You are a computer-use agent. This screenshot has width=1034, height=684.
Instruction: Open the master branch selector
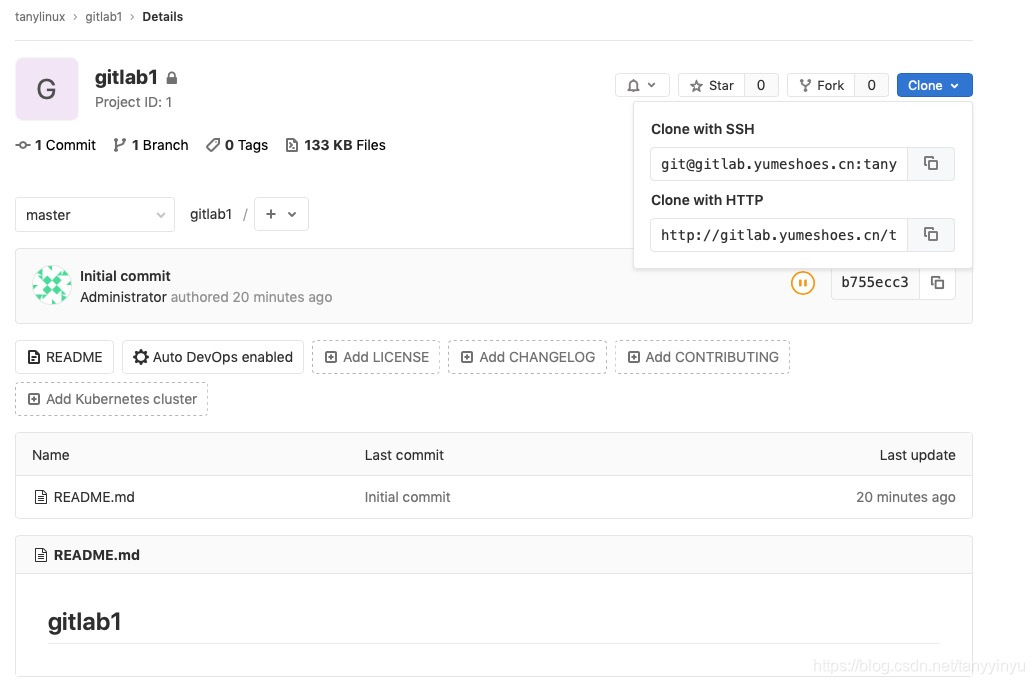pos(95,215)
